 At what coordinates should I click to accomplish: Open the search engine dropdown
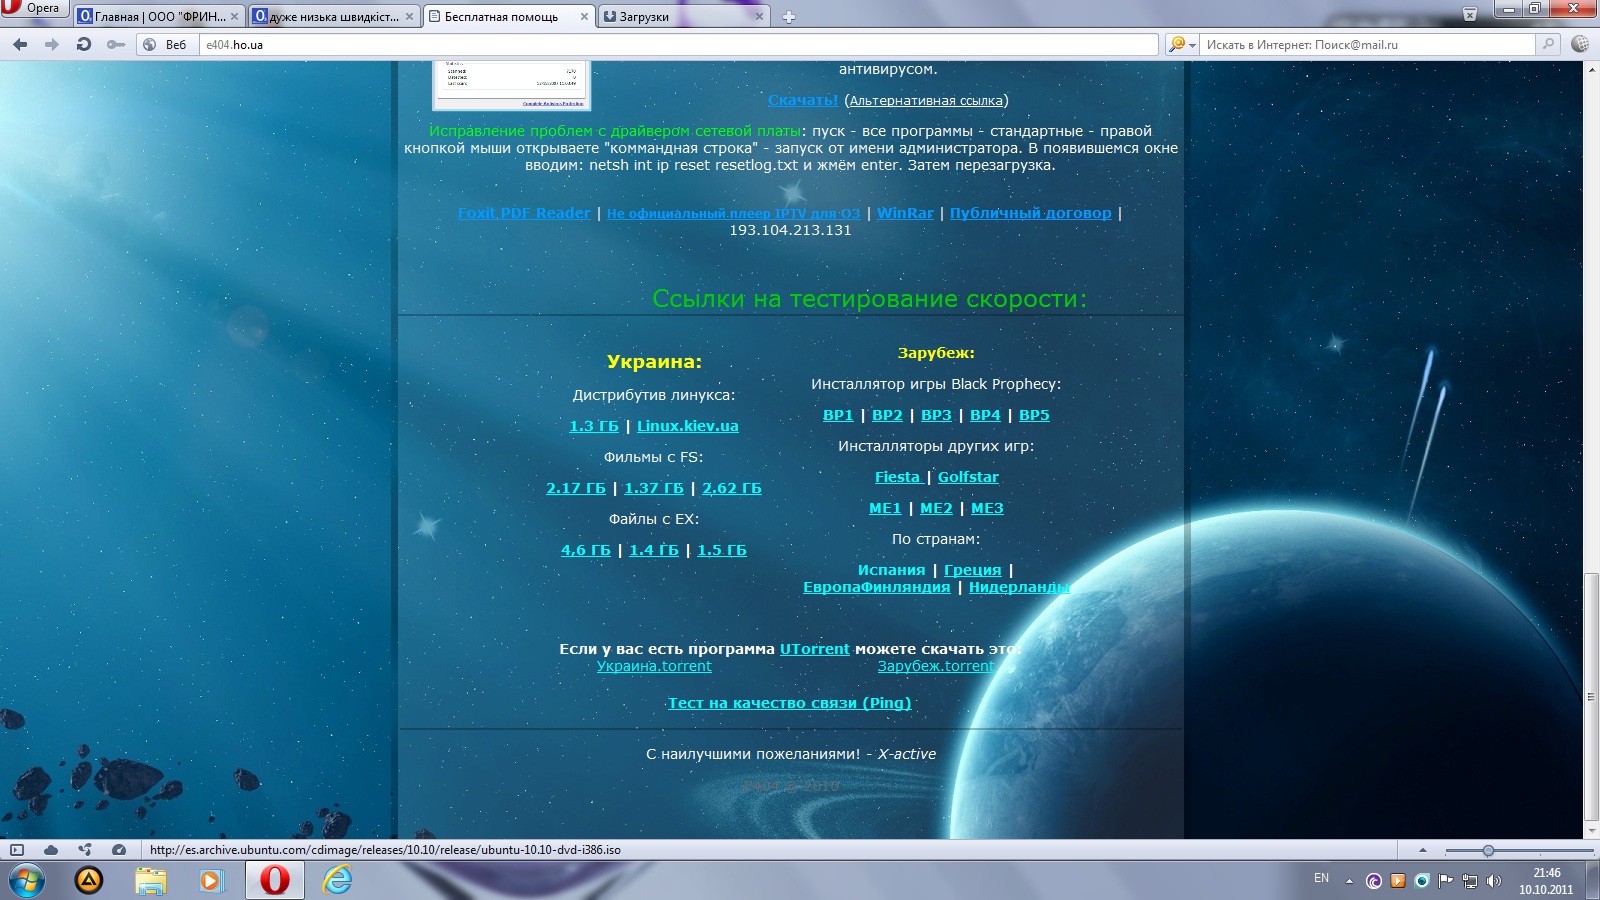(1182, 44)
